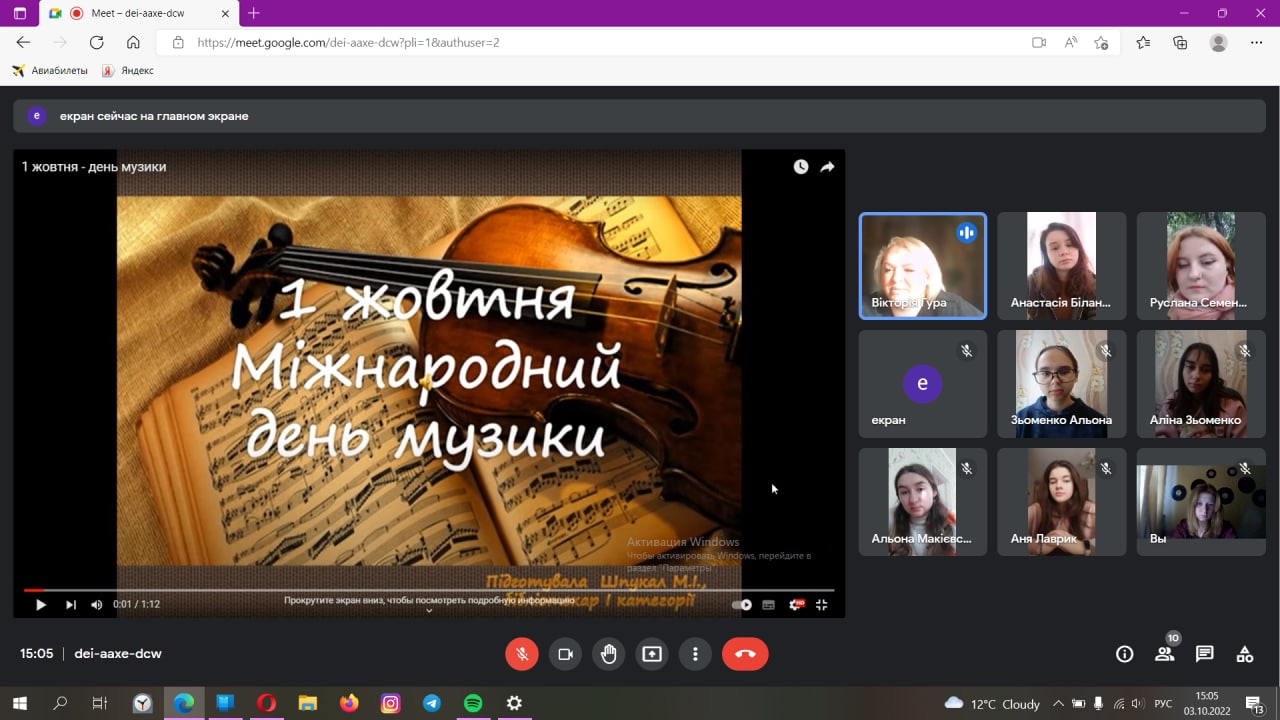The width and height of the screenshot is (1280, 720).
Task: Open Meet's more options three-dot menu
Action: pos(695,654)
